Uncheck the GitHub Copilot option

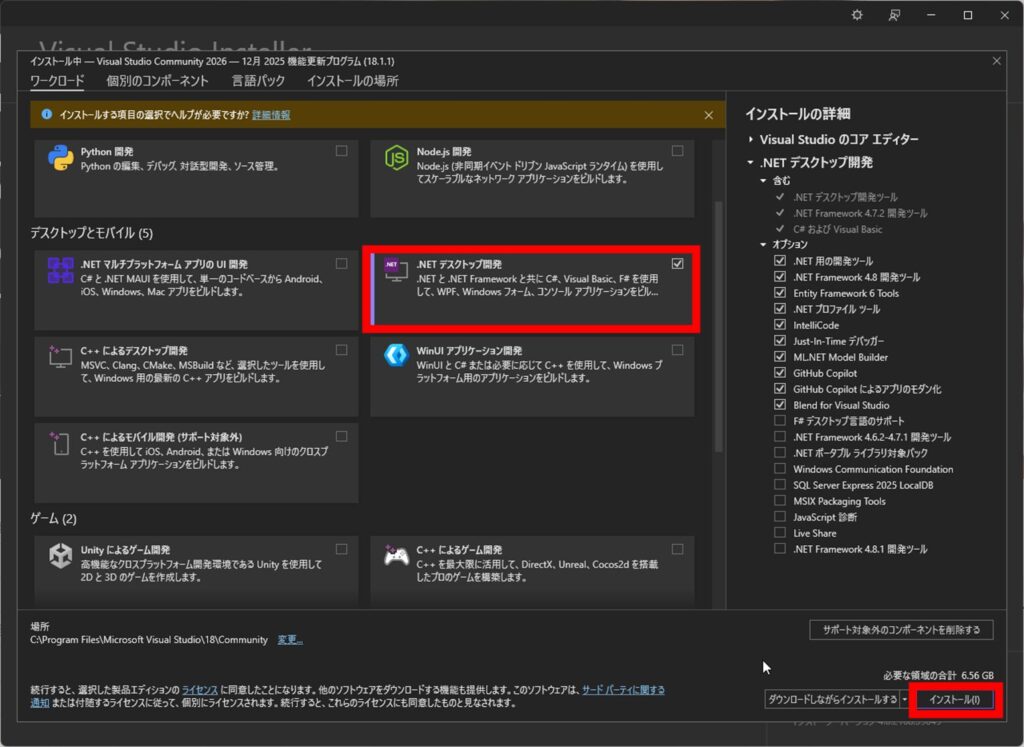[x=782, y=373]
